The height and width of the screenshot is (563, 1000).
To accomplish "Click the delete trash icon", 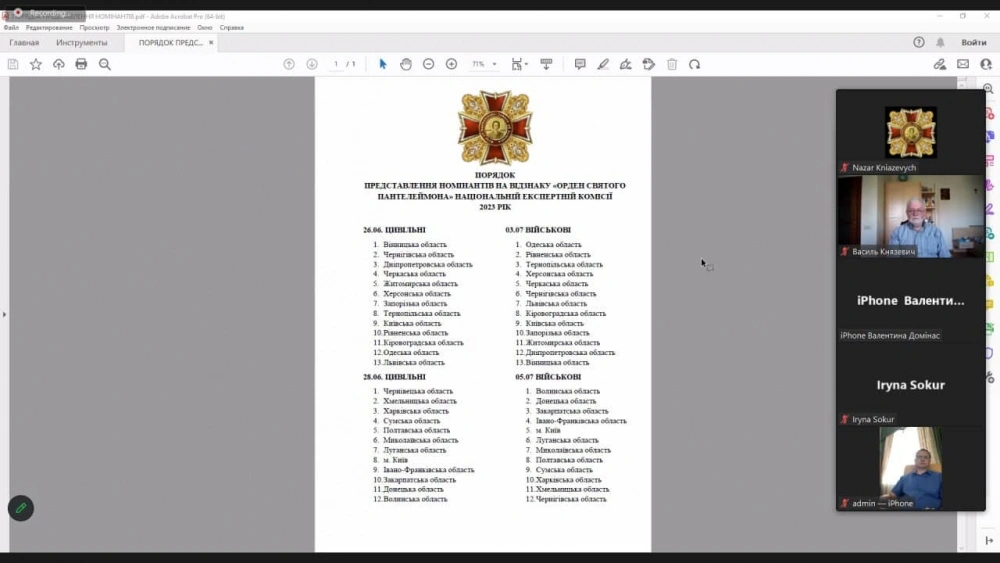I will 672,64.
